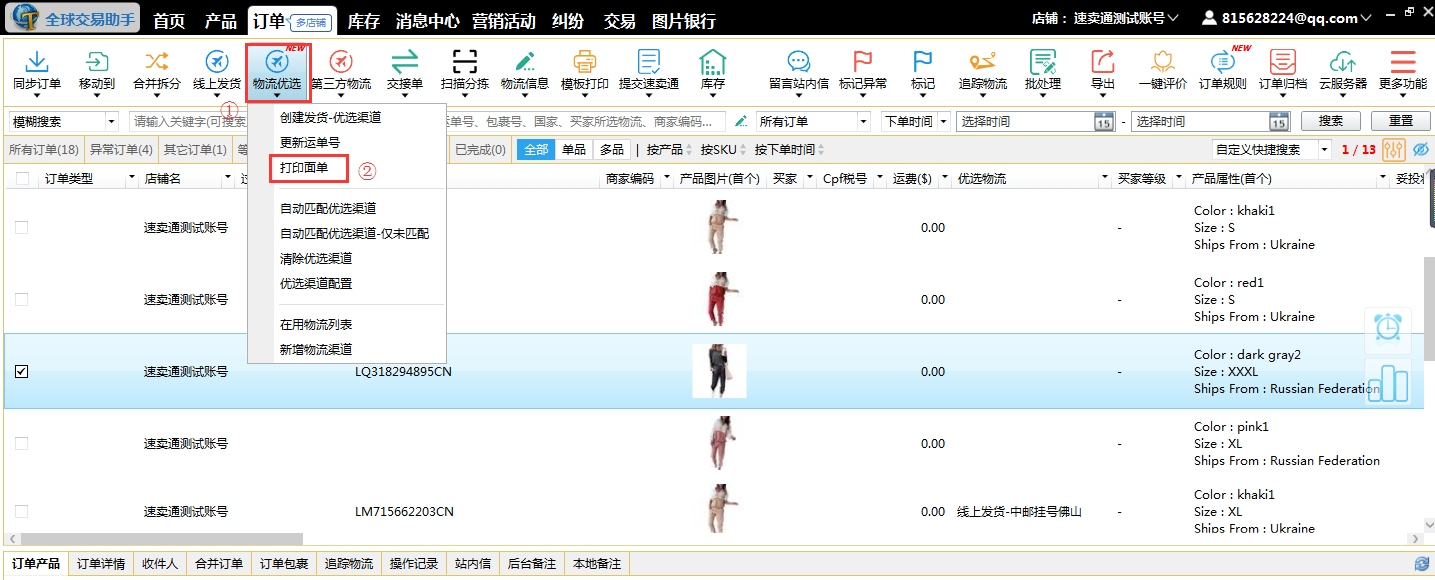This screenshot has height=580, width=1435.
Task: Go to 消息中心 in top navigation
Action: (x=428, y=21)
